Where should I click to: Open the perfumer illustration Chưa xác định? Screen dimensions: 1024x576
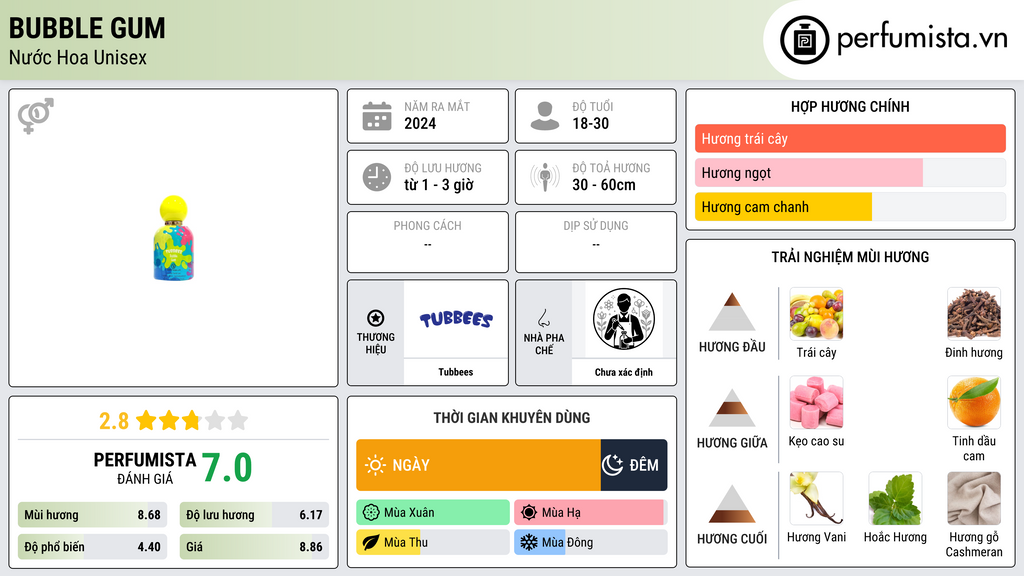(x=624, y=319)
